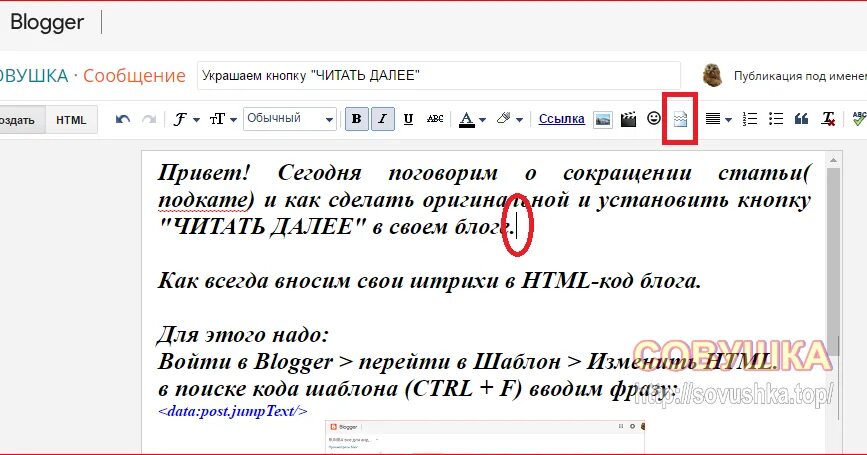Apply numbered list formatting

click(x=750, y=119)
